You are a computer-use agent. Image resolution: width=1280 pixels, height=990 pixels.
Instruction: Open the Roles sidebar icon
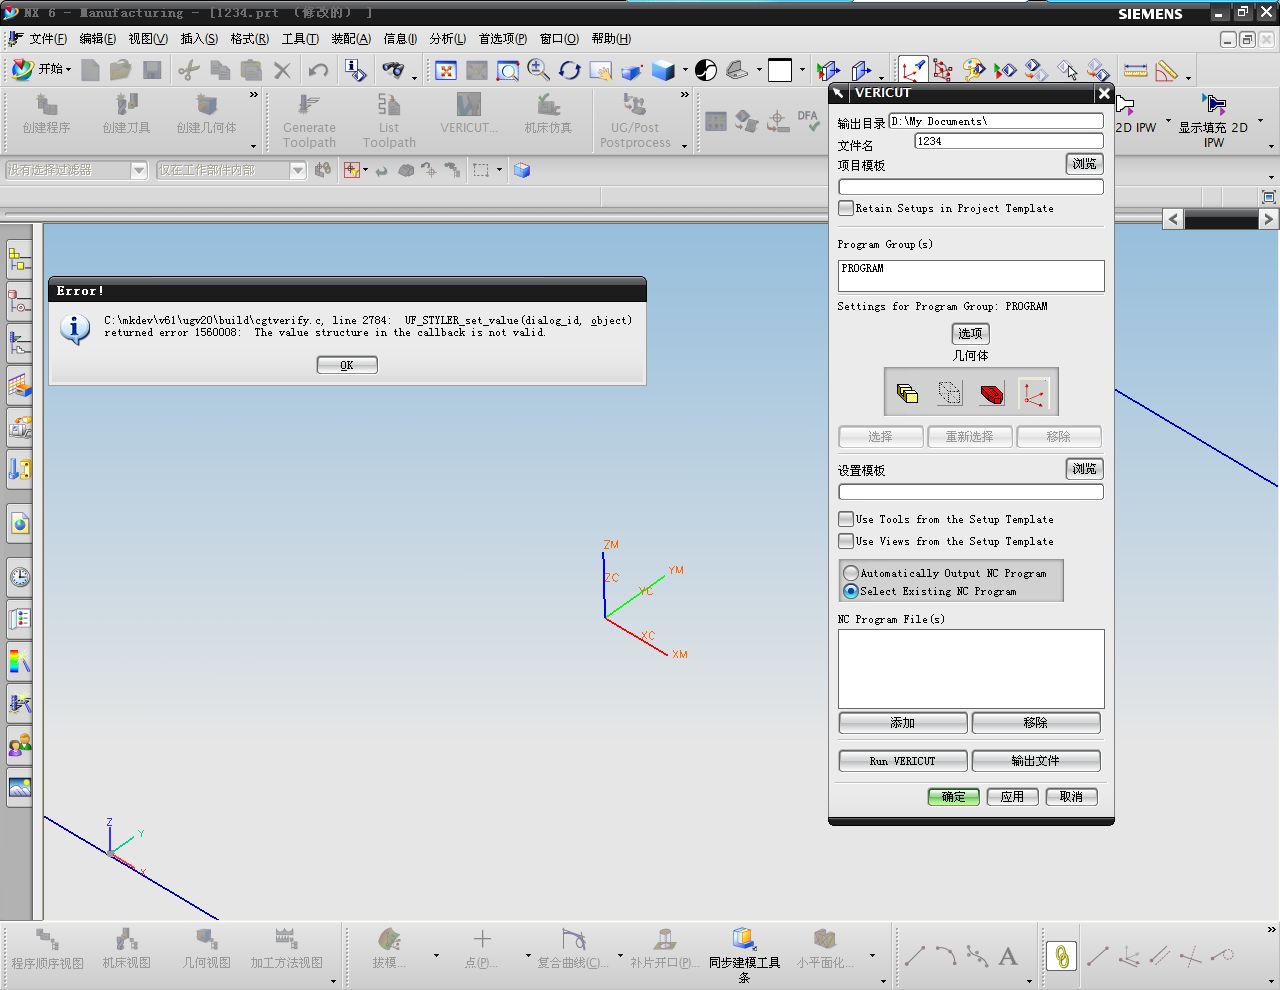click(19, 745)
